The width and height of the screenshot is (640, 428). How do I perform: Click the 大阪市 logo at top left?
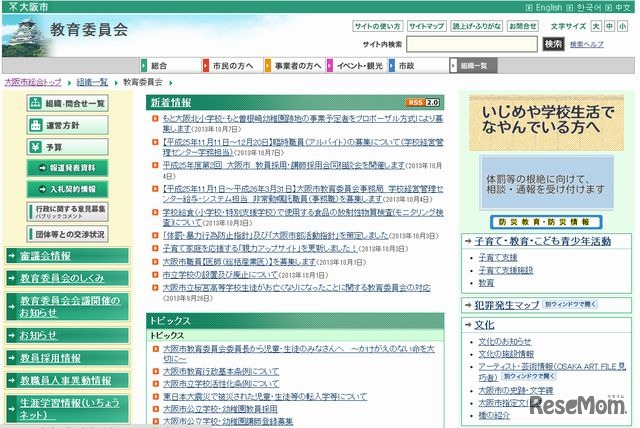tap(29, 7)
